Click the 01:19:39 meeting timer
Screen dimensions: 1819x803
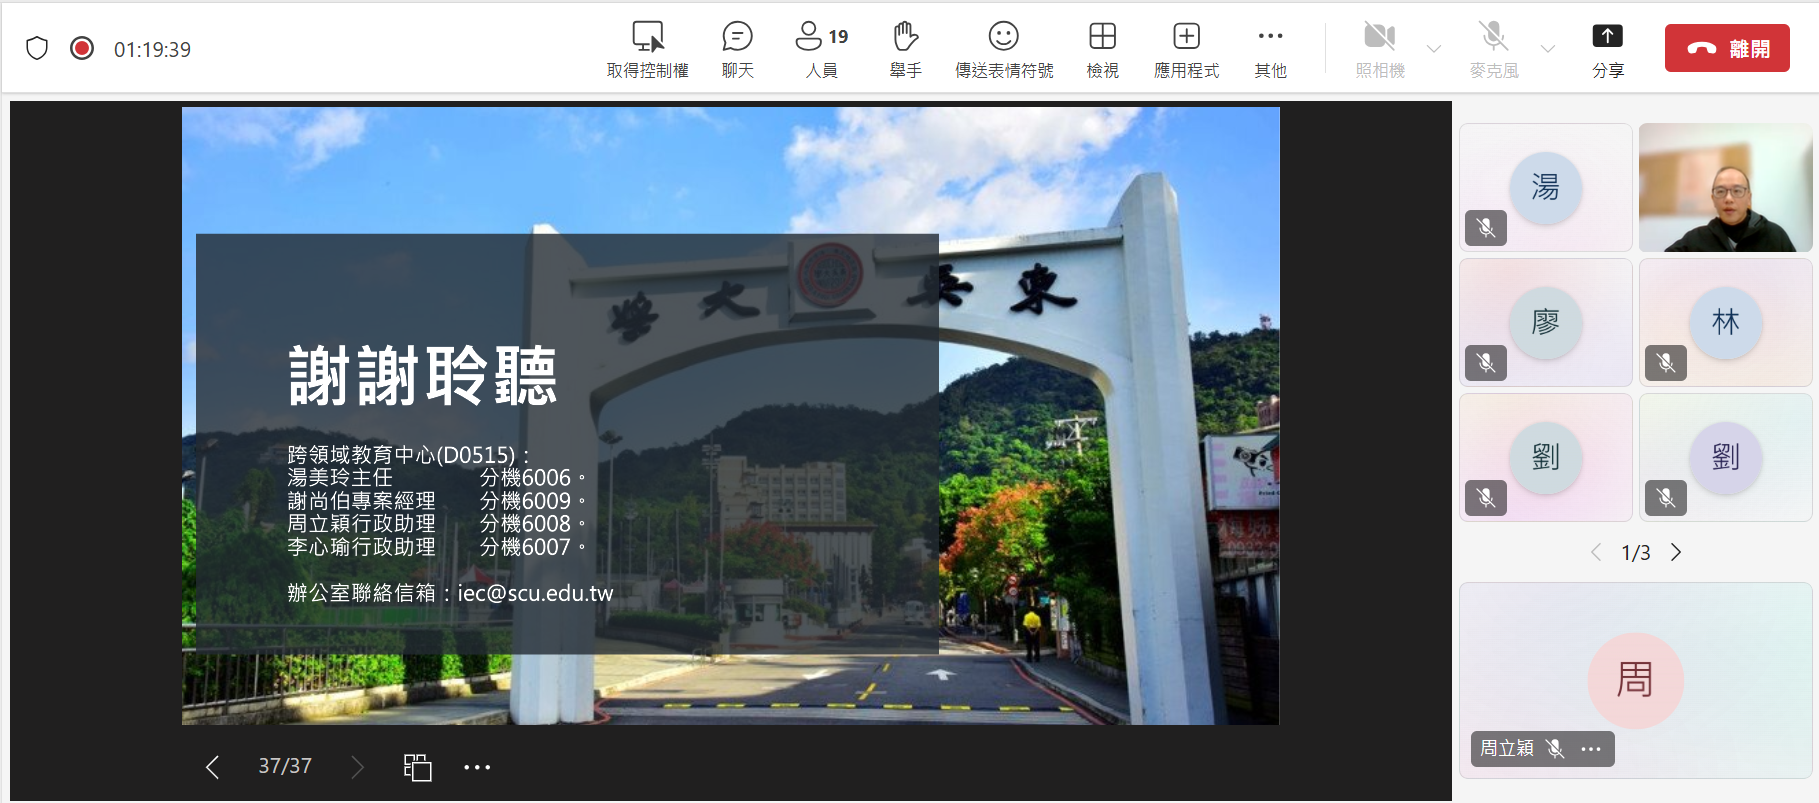[x=152, y=49]
